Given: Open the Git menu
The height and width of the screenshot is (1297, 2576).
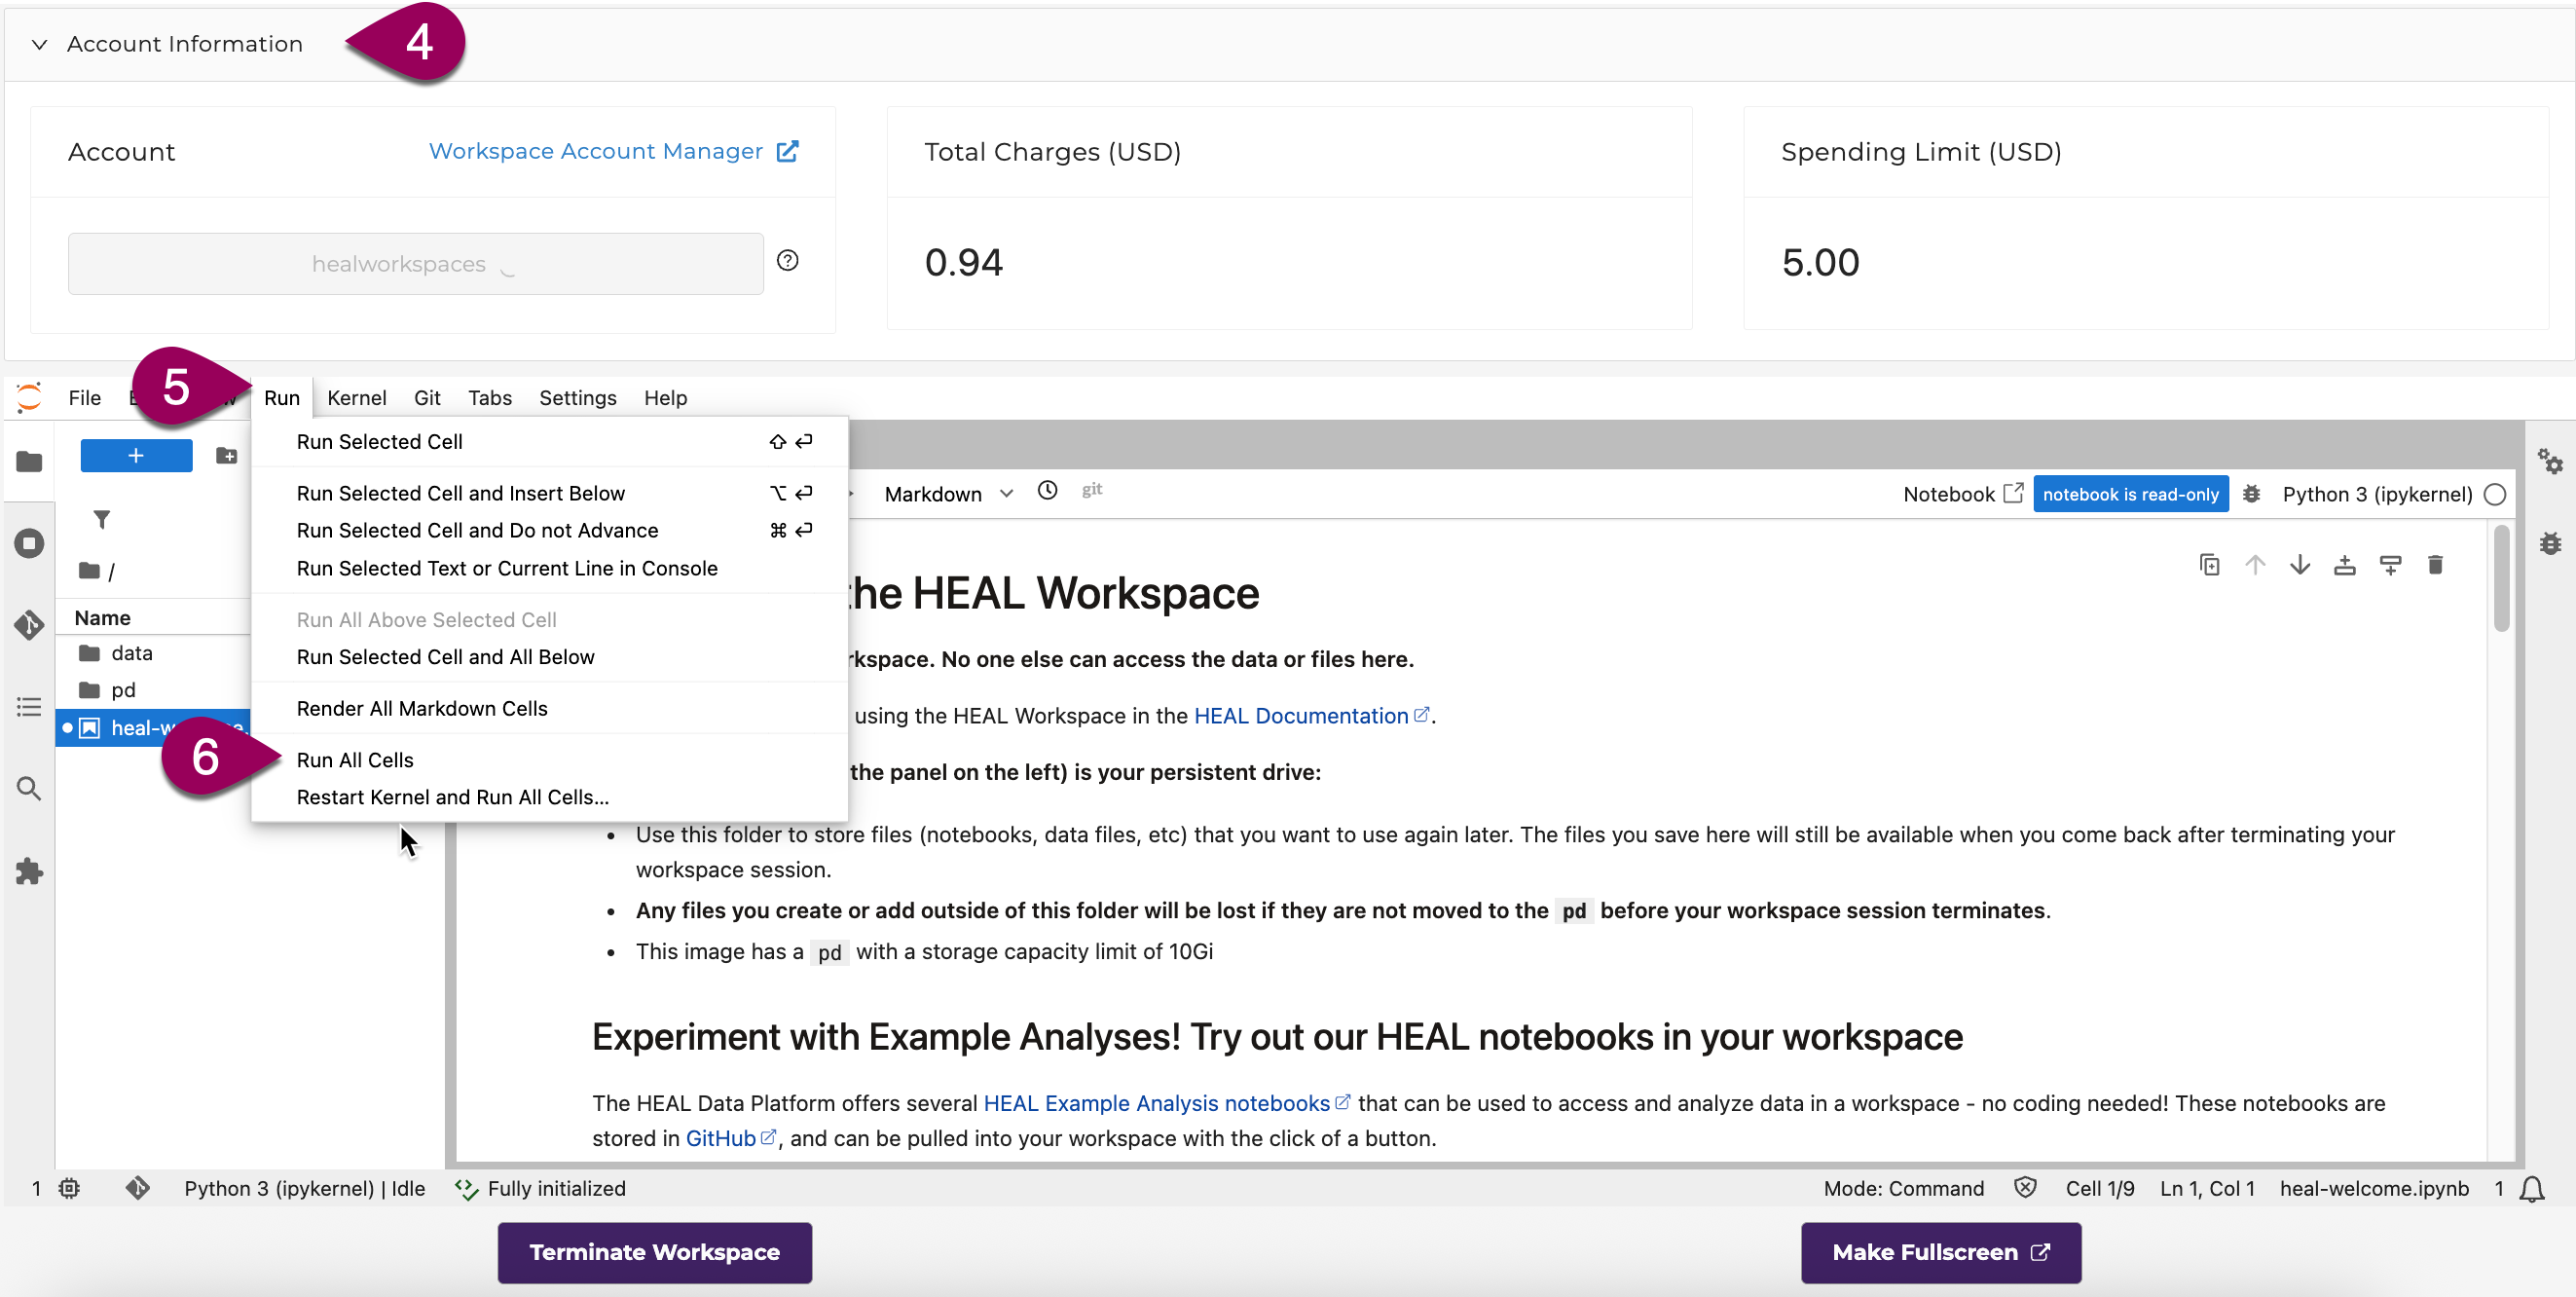Looking at the screenshot, I should tap(427, 398).
